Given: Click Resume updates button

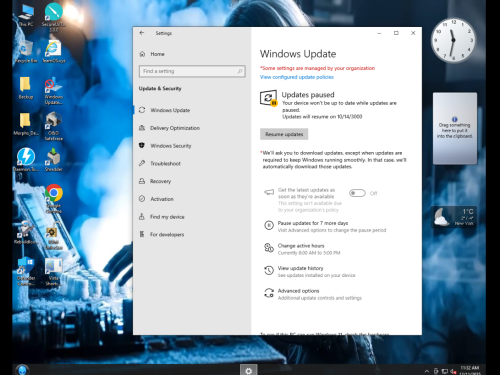Looking at the screenshot, I should (x=284, y=134).
